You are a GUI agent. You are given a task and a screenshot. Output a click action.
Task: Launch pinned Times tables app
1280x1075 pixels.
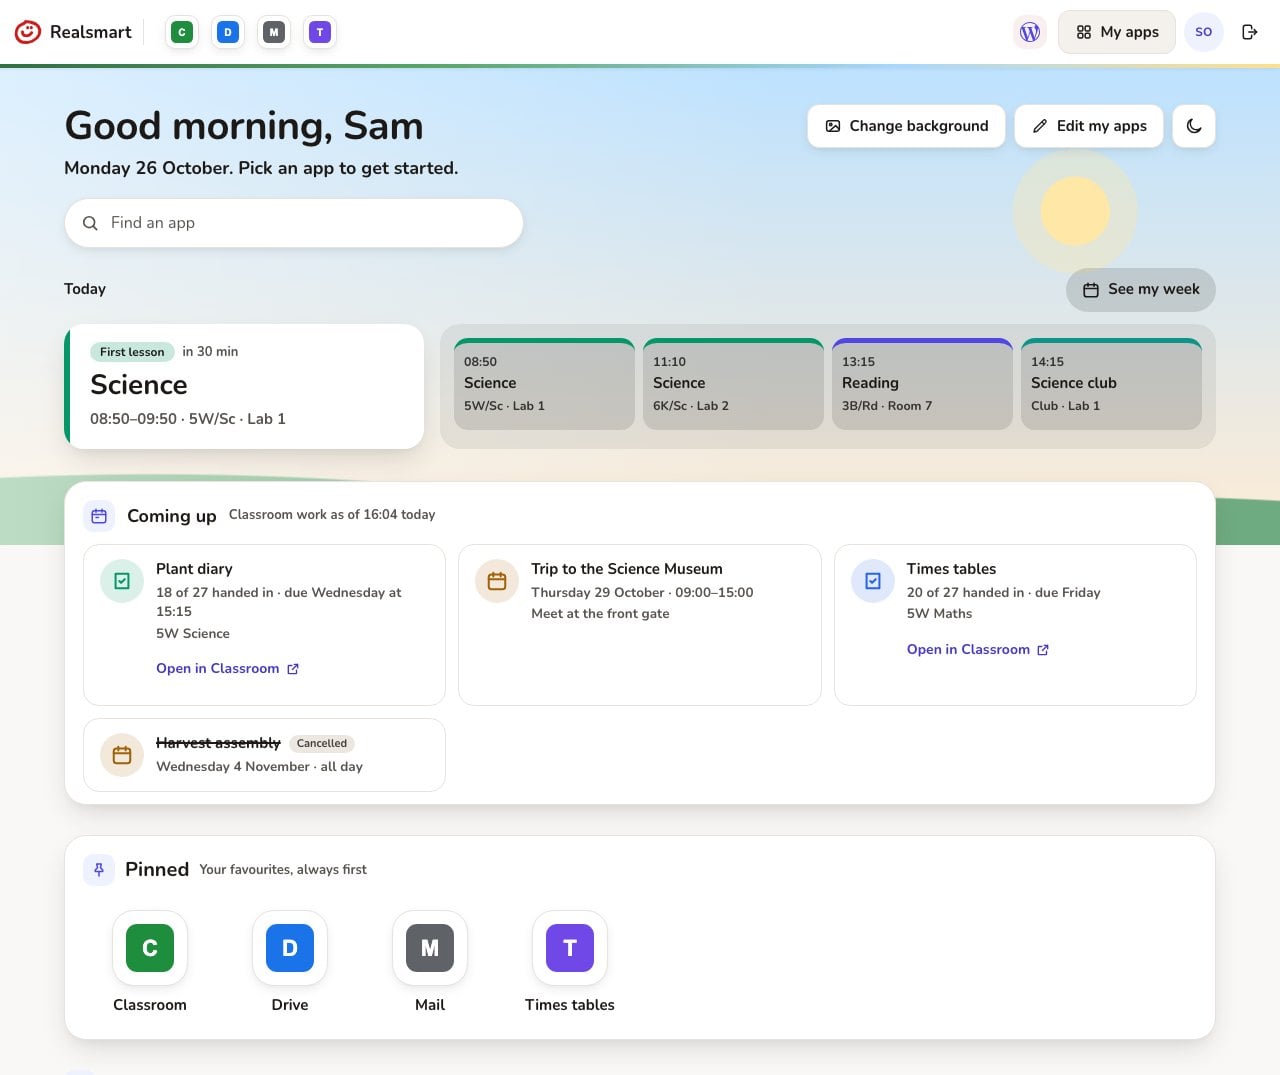(570, 962)
